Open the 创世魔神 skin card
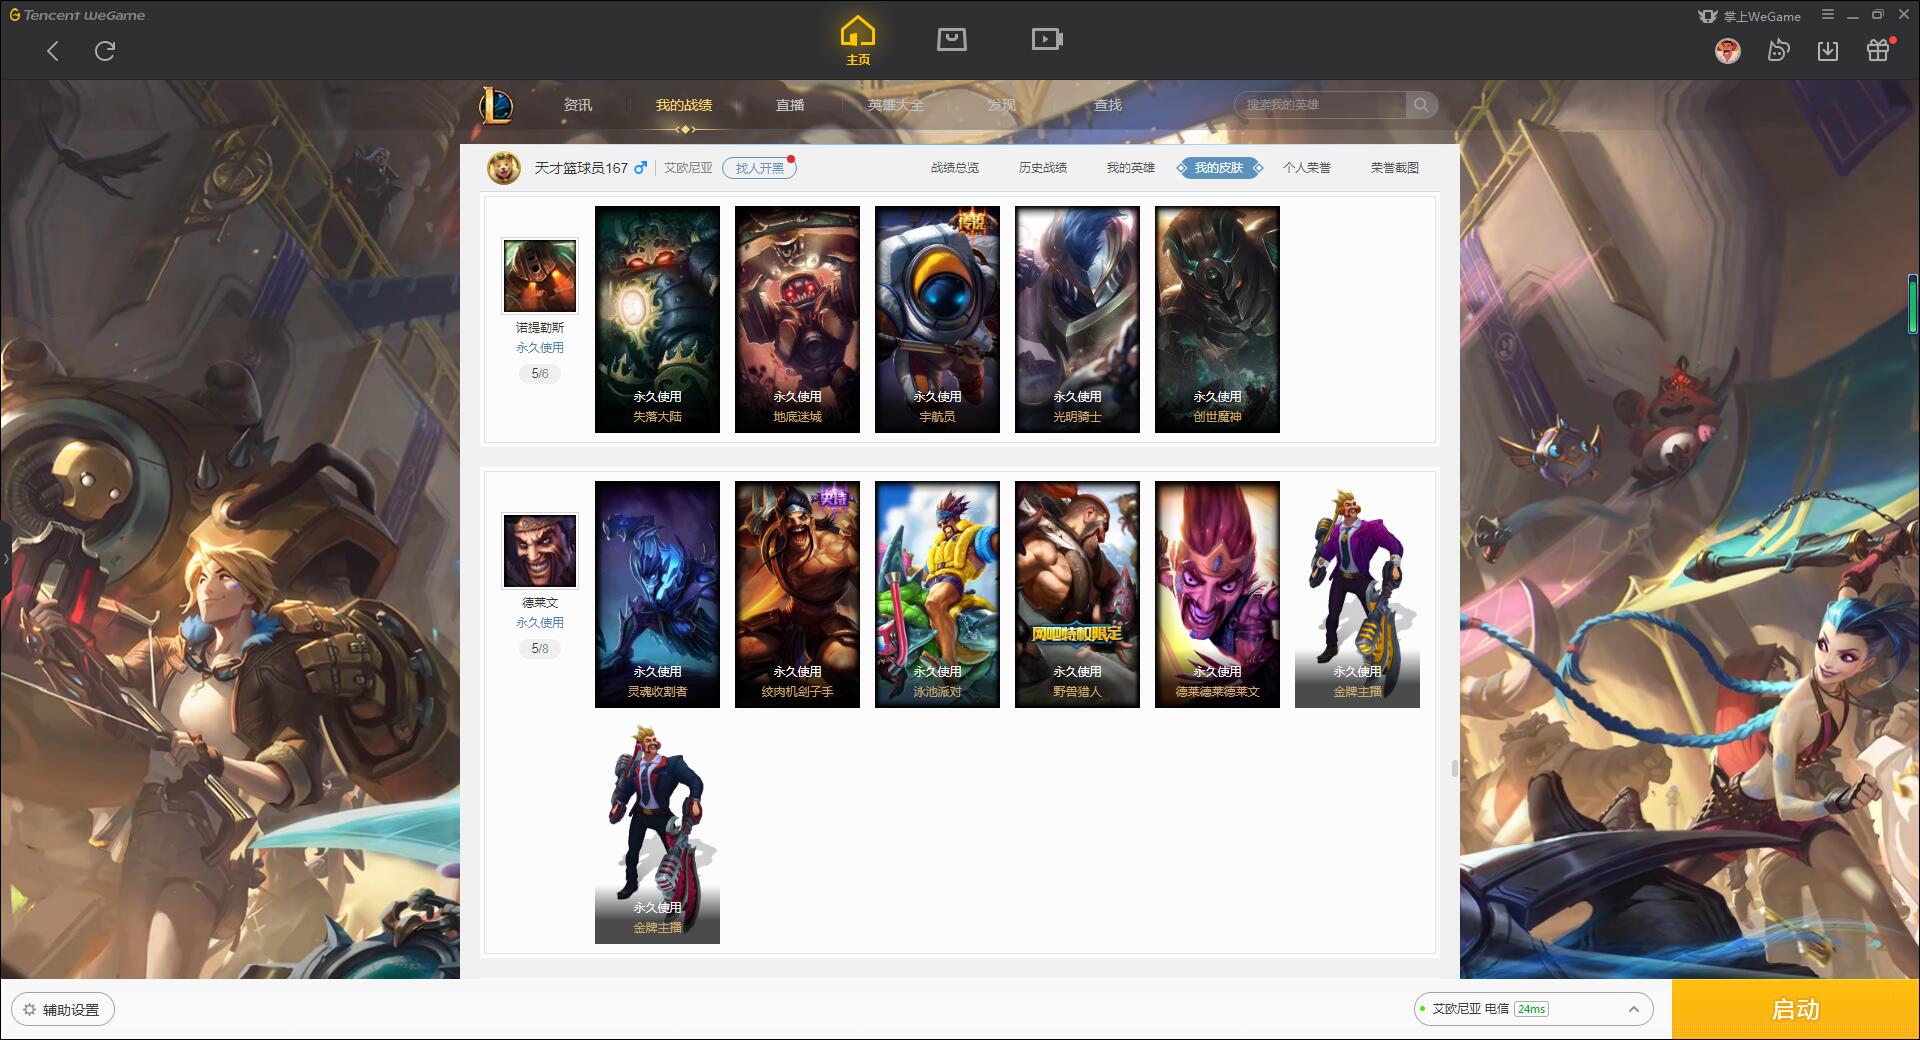 tap(1217, 319)
